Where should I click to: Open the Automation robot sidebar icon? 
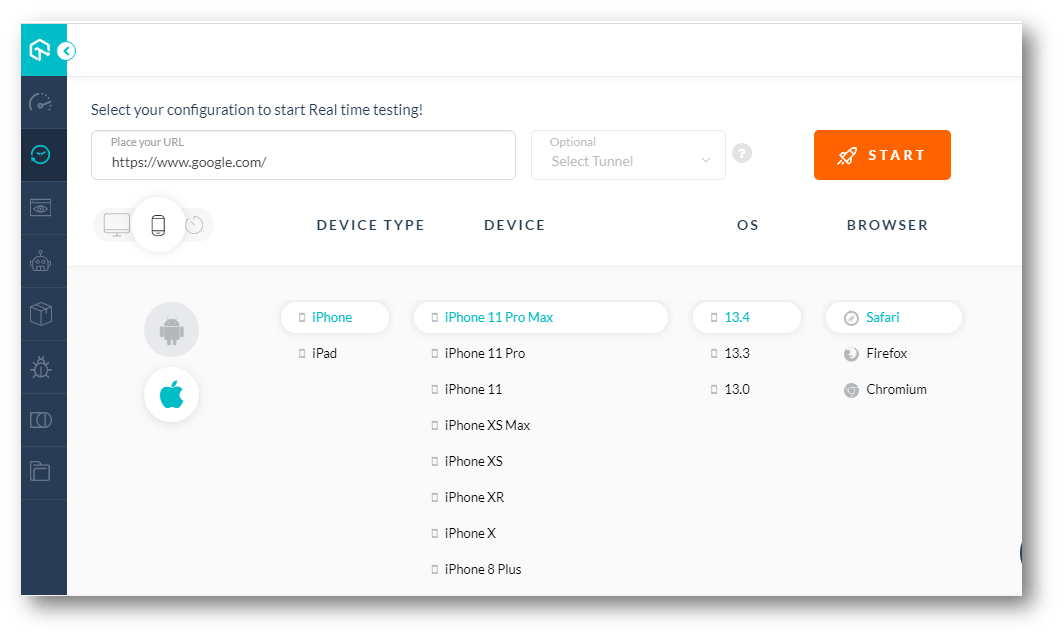coord(43,260)
